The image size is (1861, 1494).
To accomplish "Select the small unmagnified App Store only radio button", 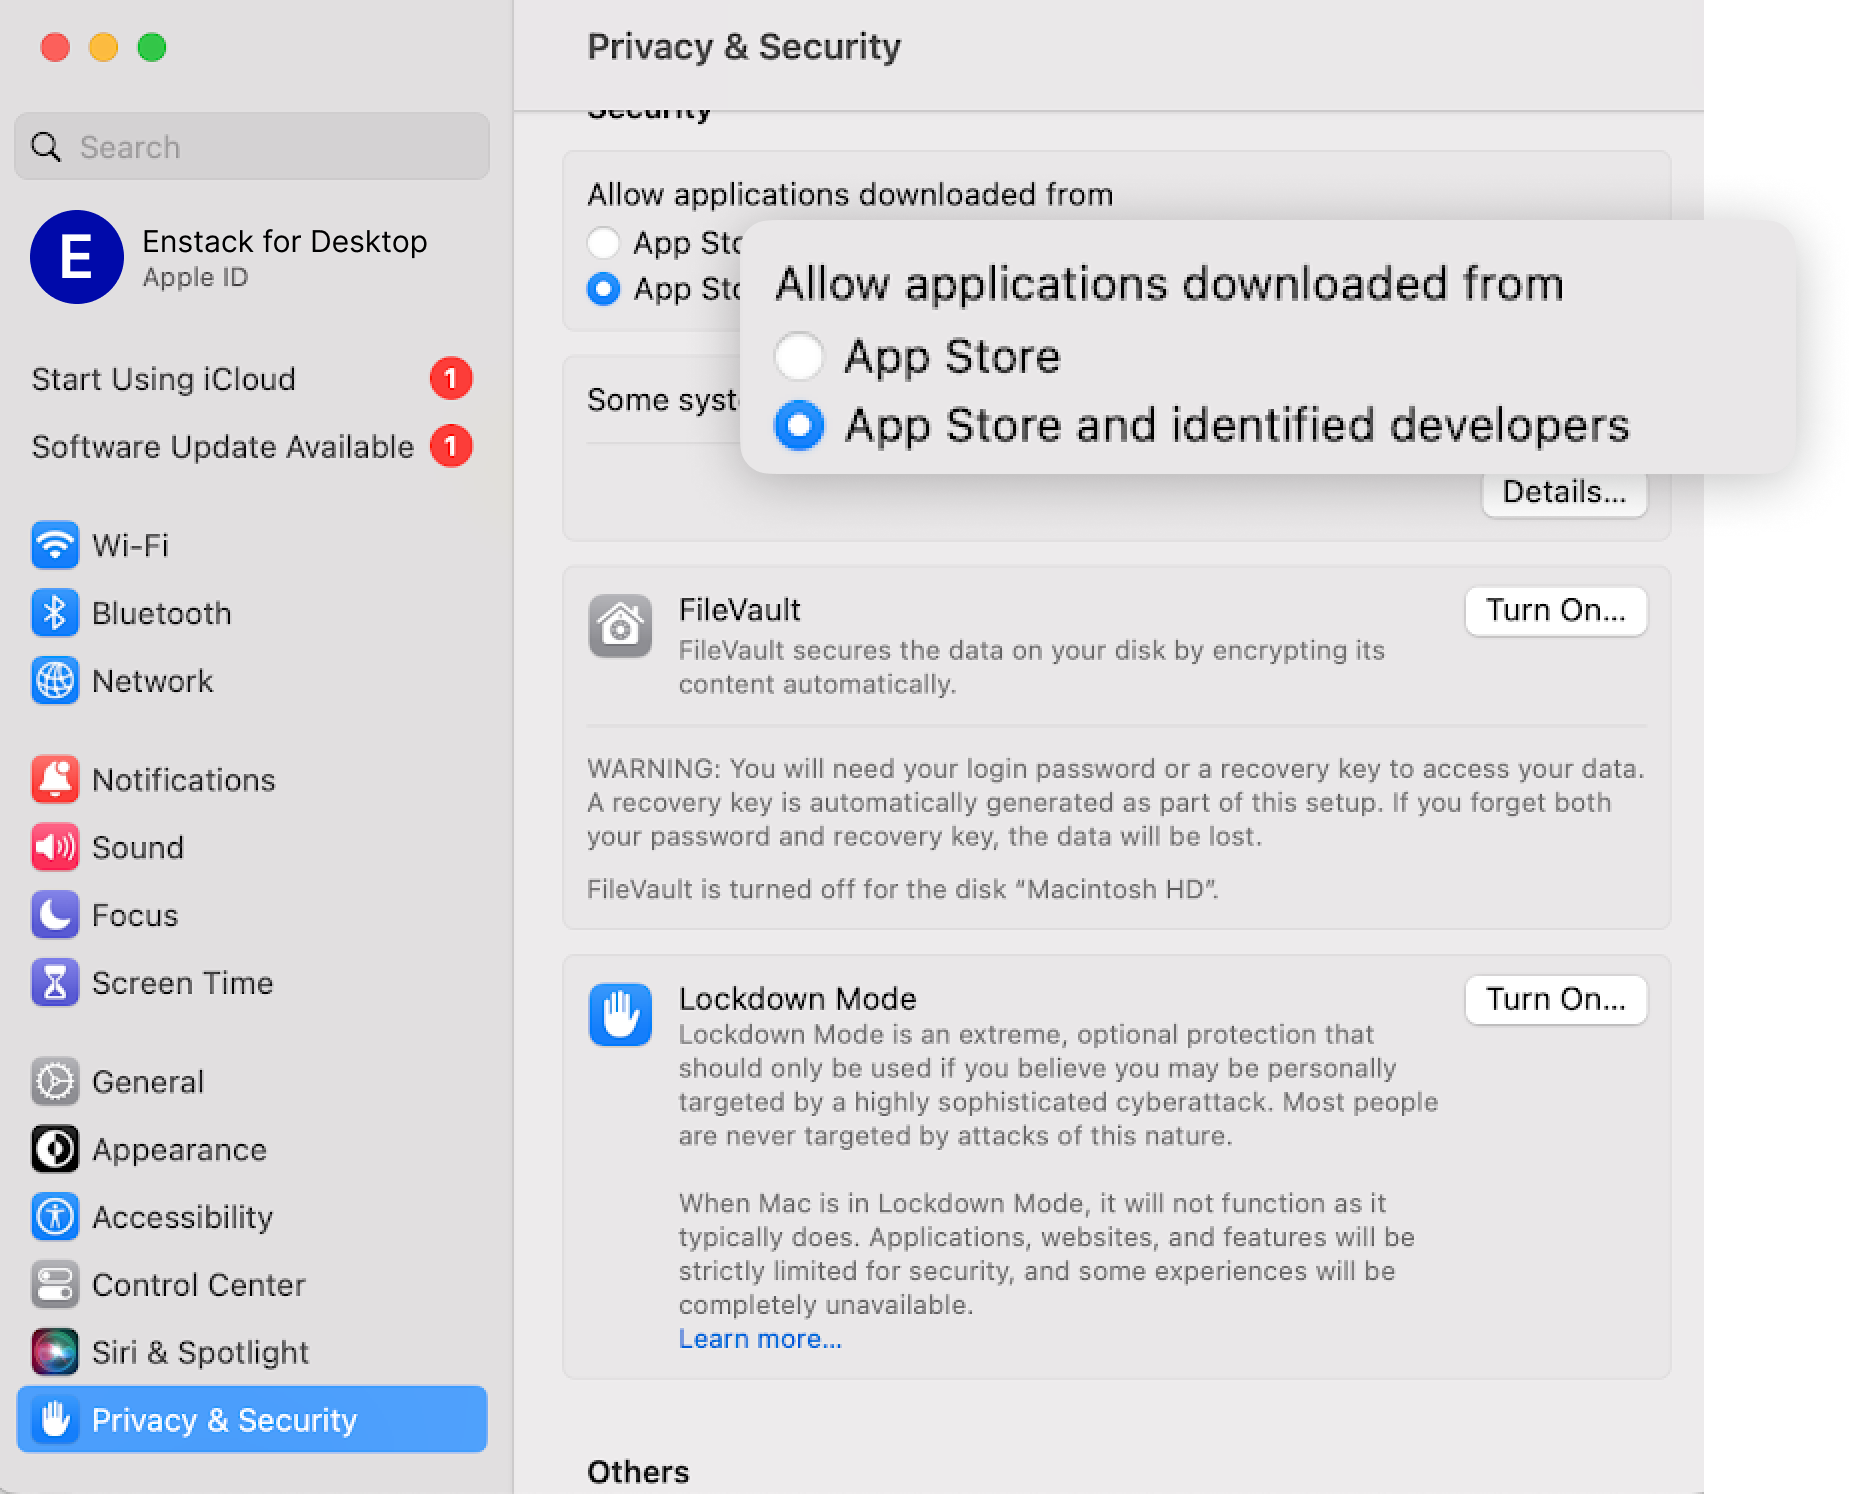I will 603,242.
